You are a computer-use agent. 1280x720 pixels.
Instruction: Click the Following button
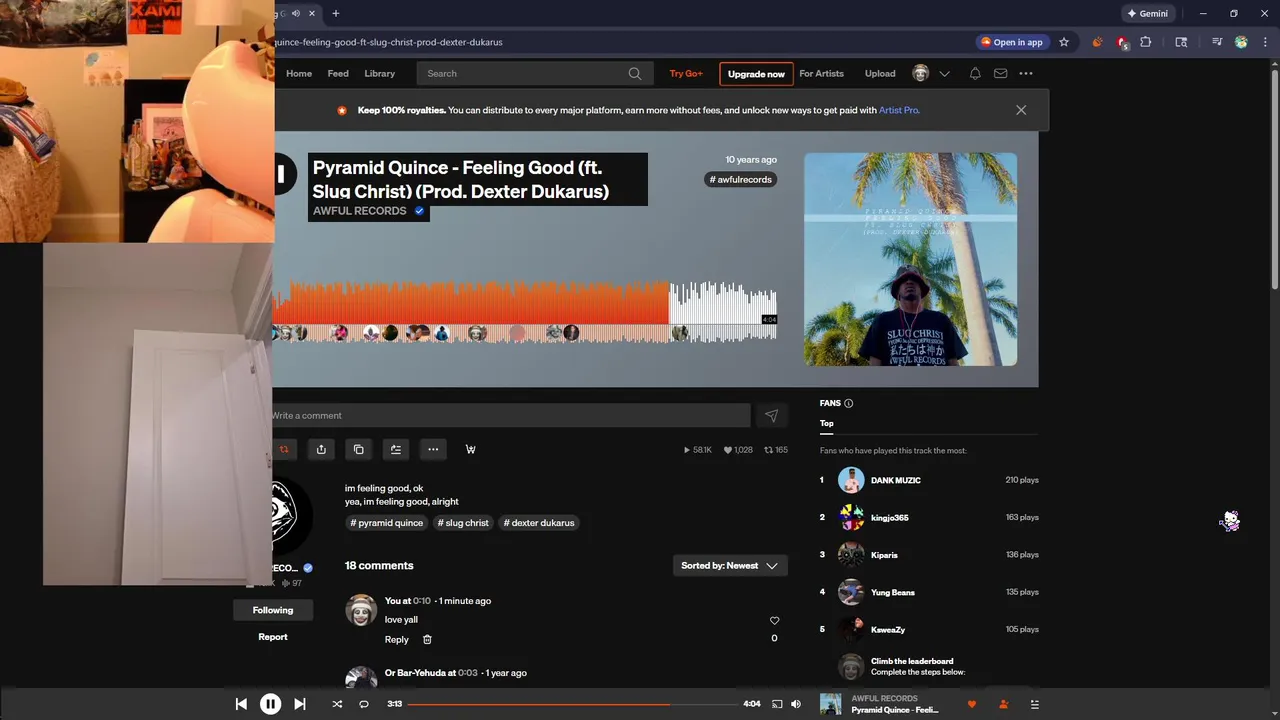pyautogui.click(x=273, y=610)
